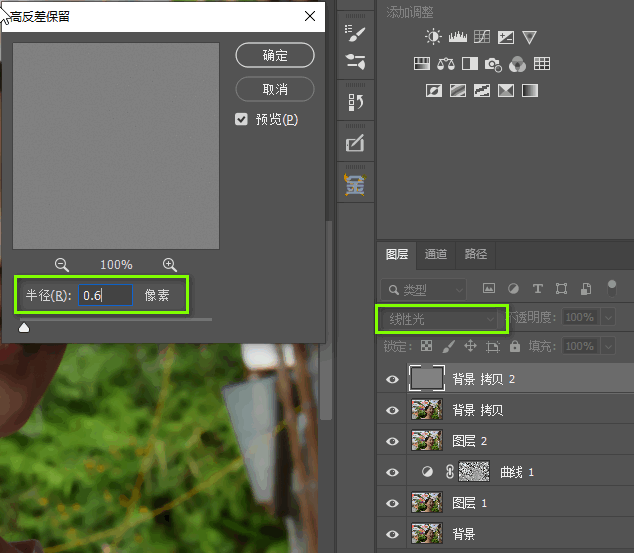This screenshot has height=553, width=634.
Task: Lock artboard nesting icon
Action: coord(492,346)
